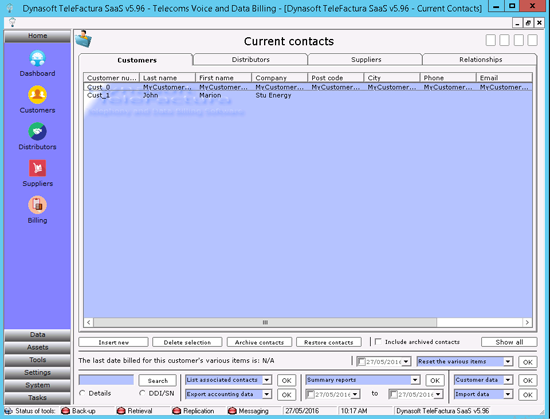Open the Billing icon in sidebar
The width and height of the screenshot is (550, 419).
[38, 205]
